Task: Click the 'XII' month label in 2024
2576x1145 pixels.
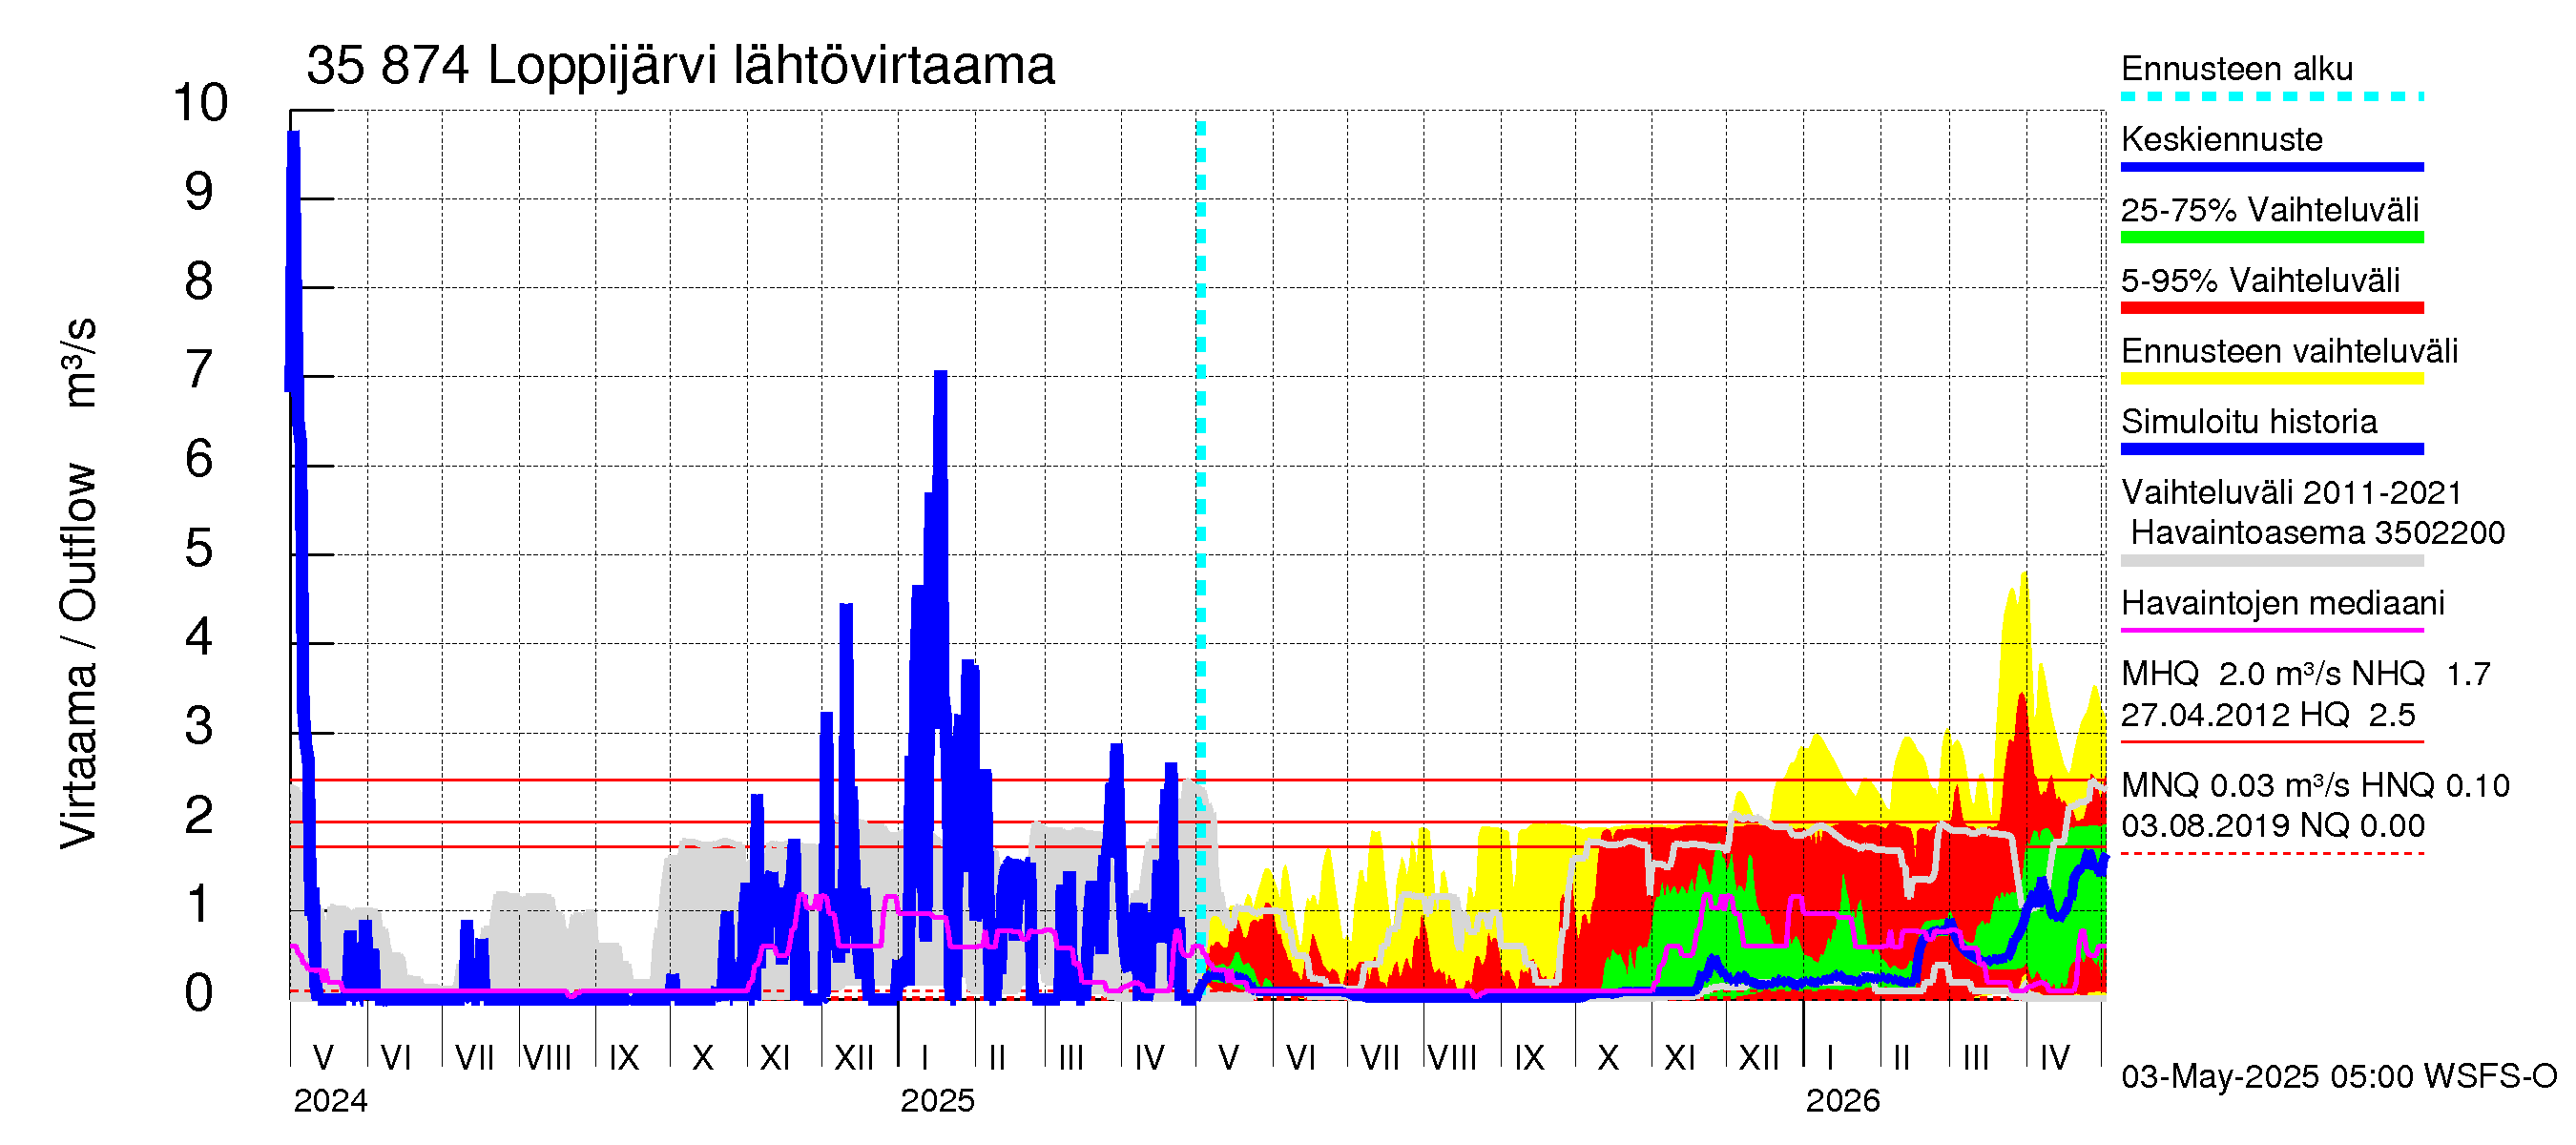Action: click(854, 1058)
